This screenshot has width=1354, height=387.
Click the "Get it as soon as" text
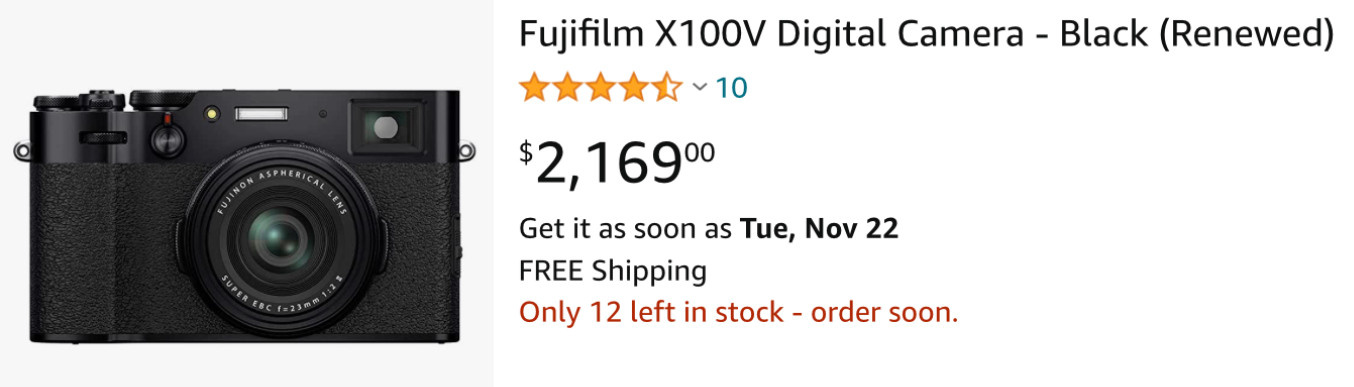tap(626, 229)
